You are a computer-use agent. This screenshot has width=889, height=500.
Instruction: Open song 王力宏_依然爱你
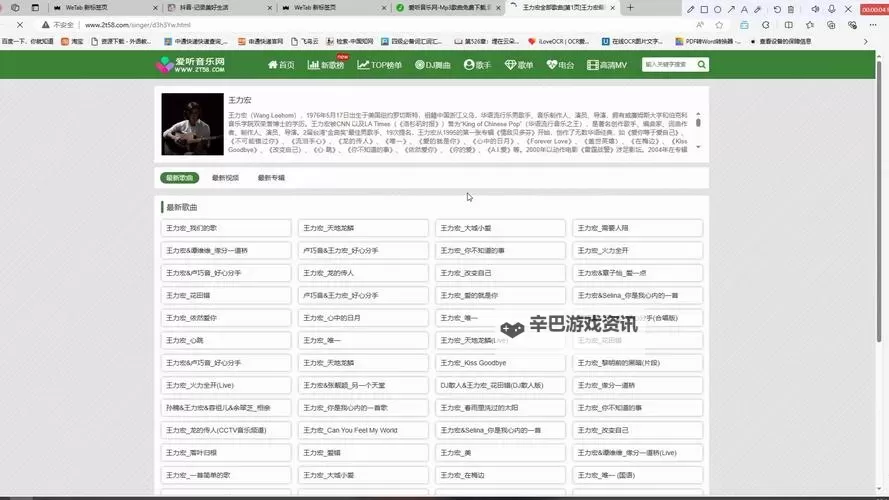226,318
